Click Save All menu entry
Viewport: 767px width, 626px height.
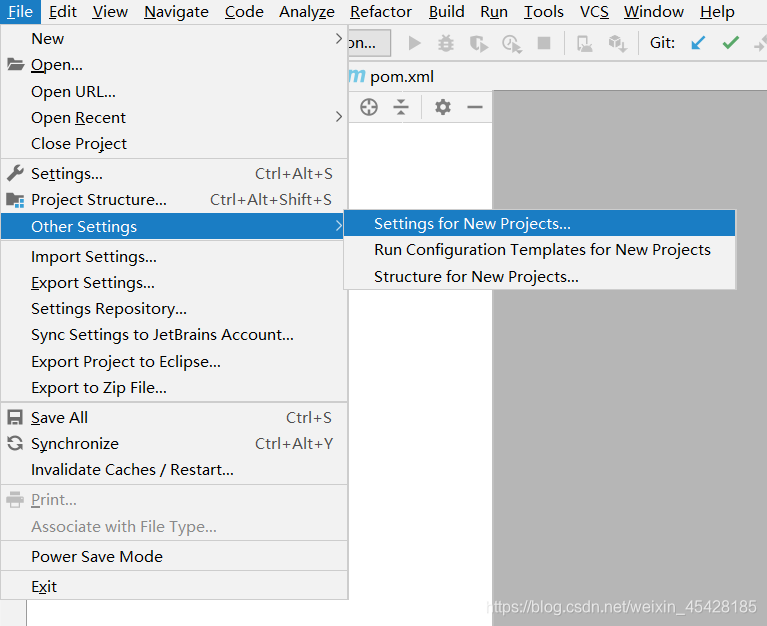[174, 418]
